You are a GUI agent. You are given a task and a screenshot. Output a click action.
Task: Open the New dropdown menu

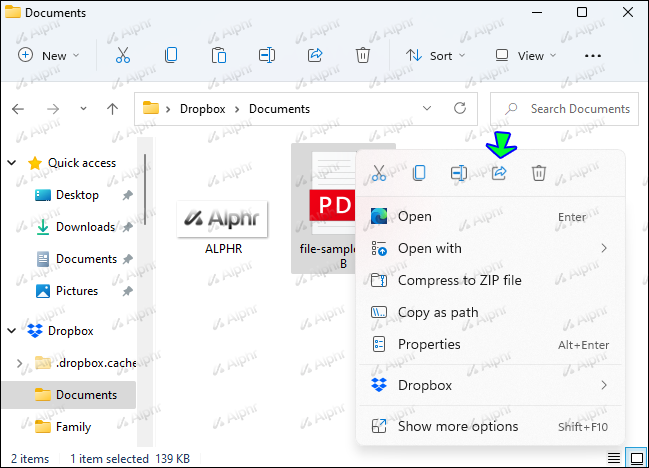click(48, 55)
